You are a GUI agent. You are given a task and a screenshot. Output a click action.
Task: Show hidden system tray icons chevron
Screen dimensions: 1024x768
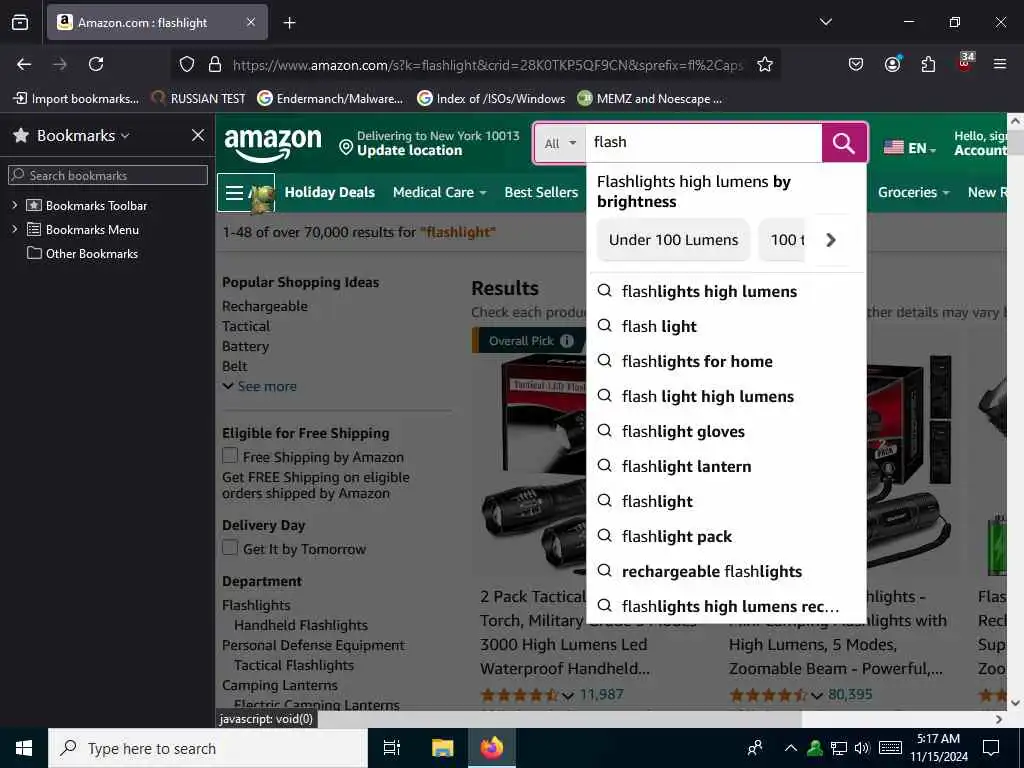pos(790,748)
